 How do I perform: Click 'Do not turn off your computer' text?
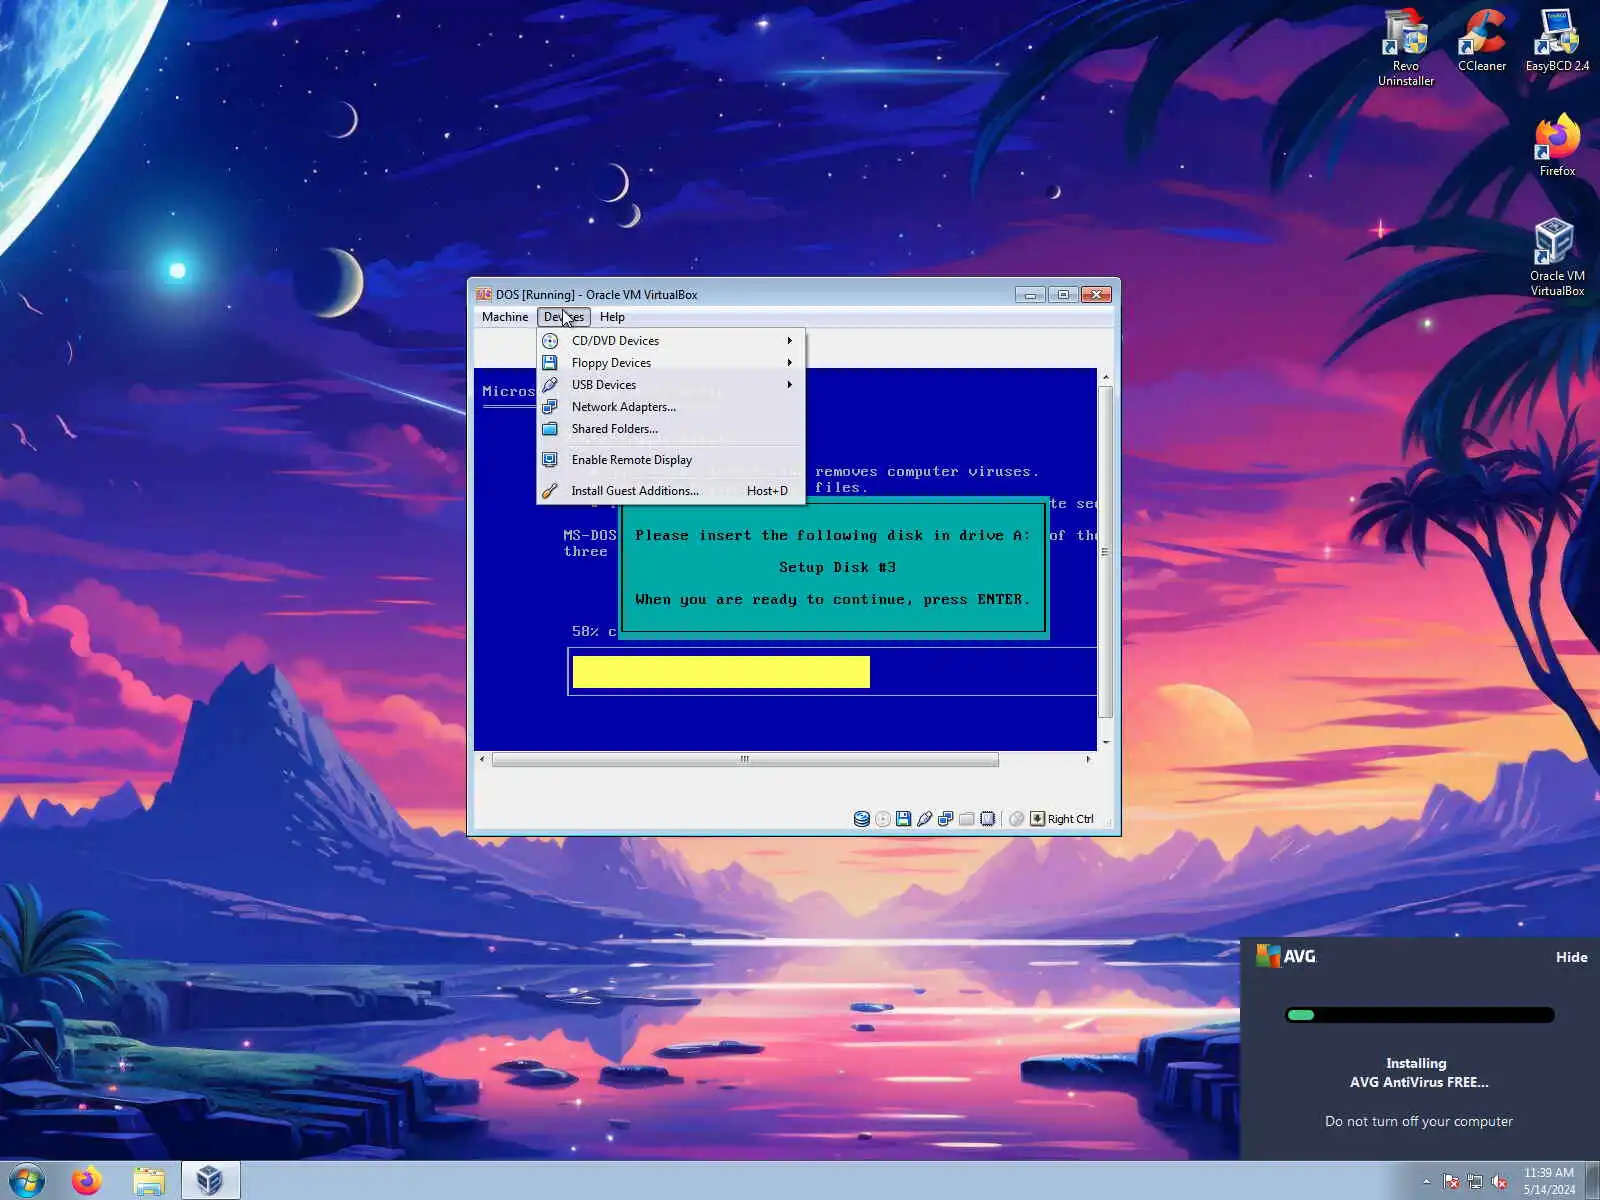[x=1418, y=1121]
